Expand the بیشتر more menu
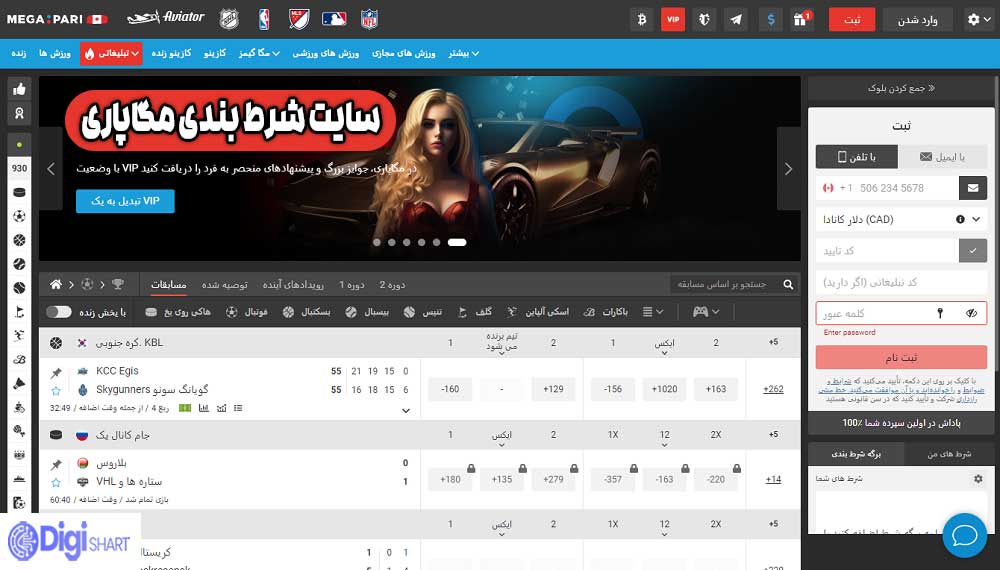 click(x=464, y=54)
